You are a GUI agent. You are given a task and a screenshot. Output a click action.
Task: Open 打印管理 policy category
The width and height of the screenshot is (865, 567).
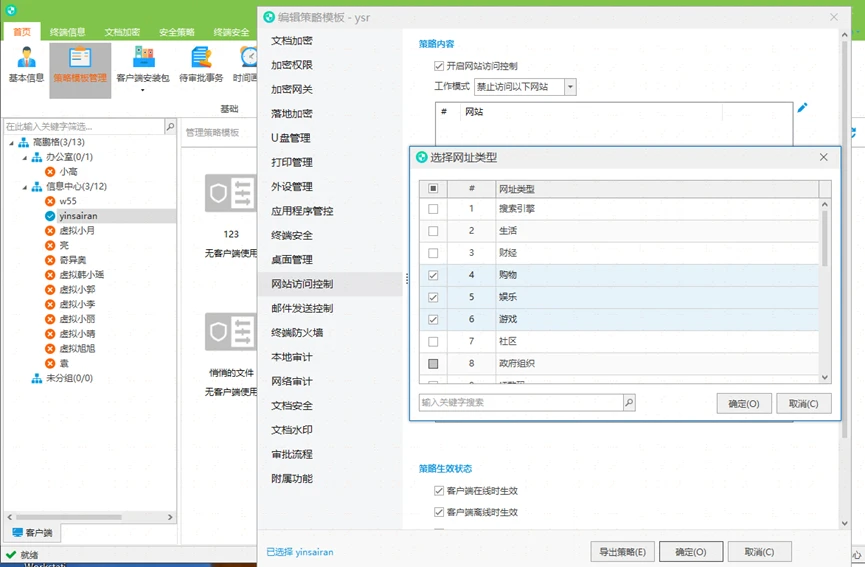tap(292, 162)
